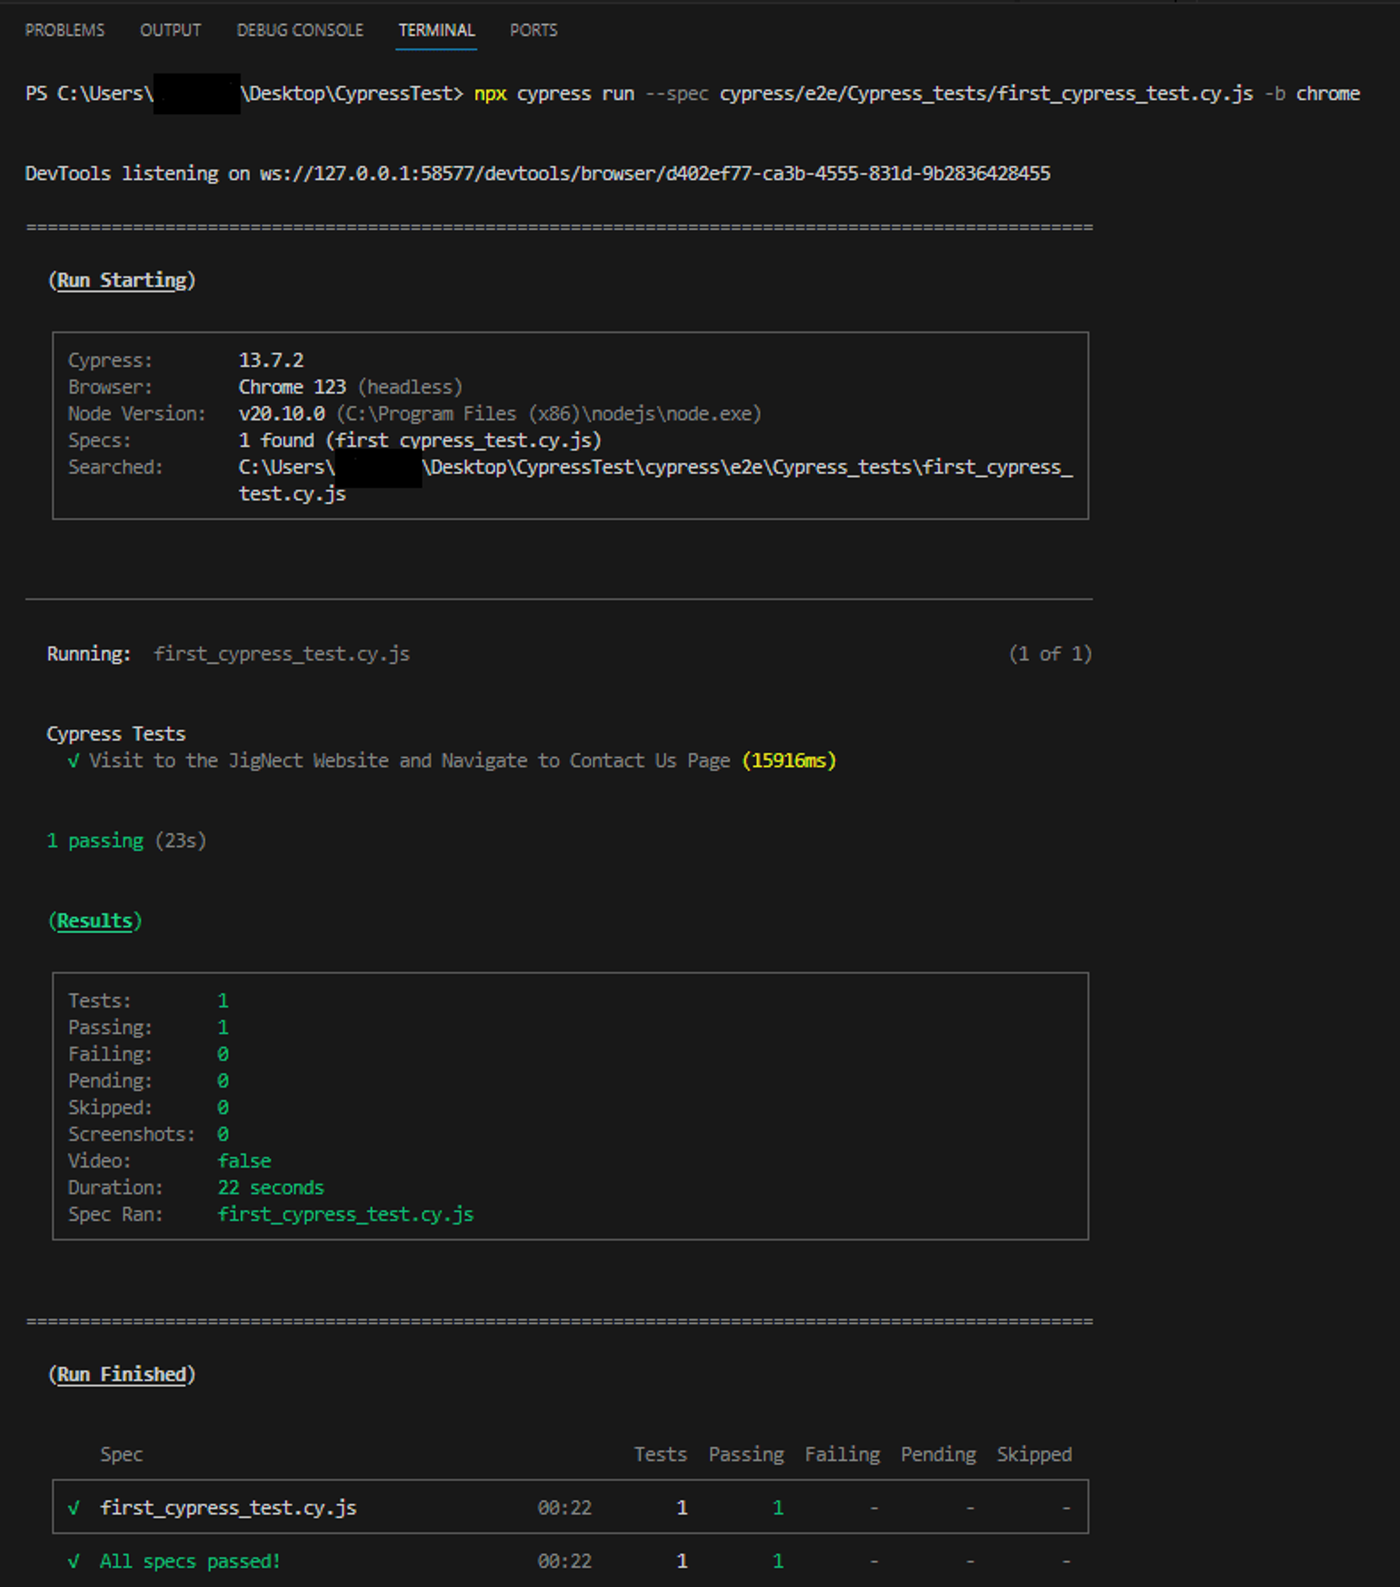Open the OUTPUT tab
The width and height of the screenshot is (1400, 1587).
point(170,30)
